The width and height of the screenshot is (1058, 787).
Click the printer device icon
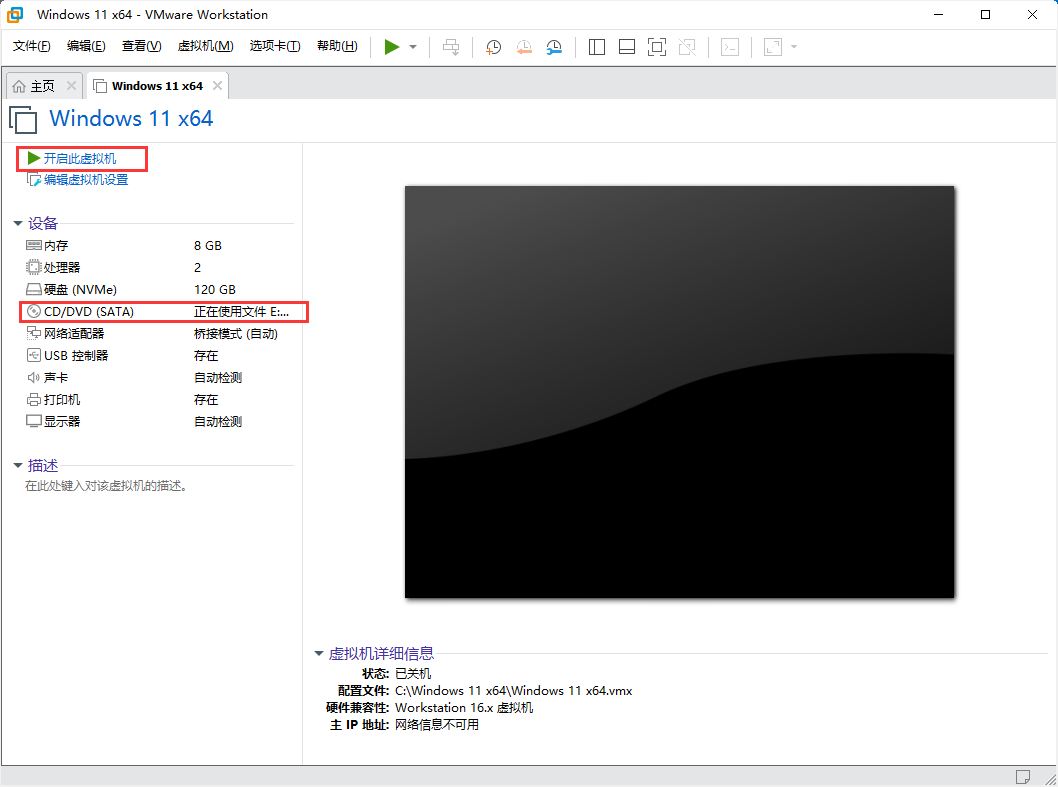(34, 399)
